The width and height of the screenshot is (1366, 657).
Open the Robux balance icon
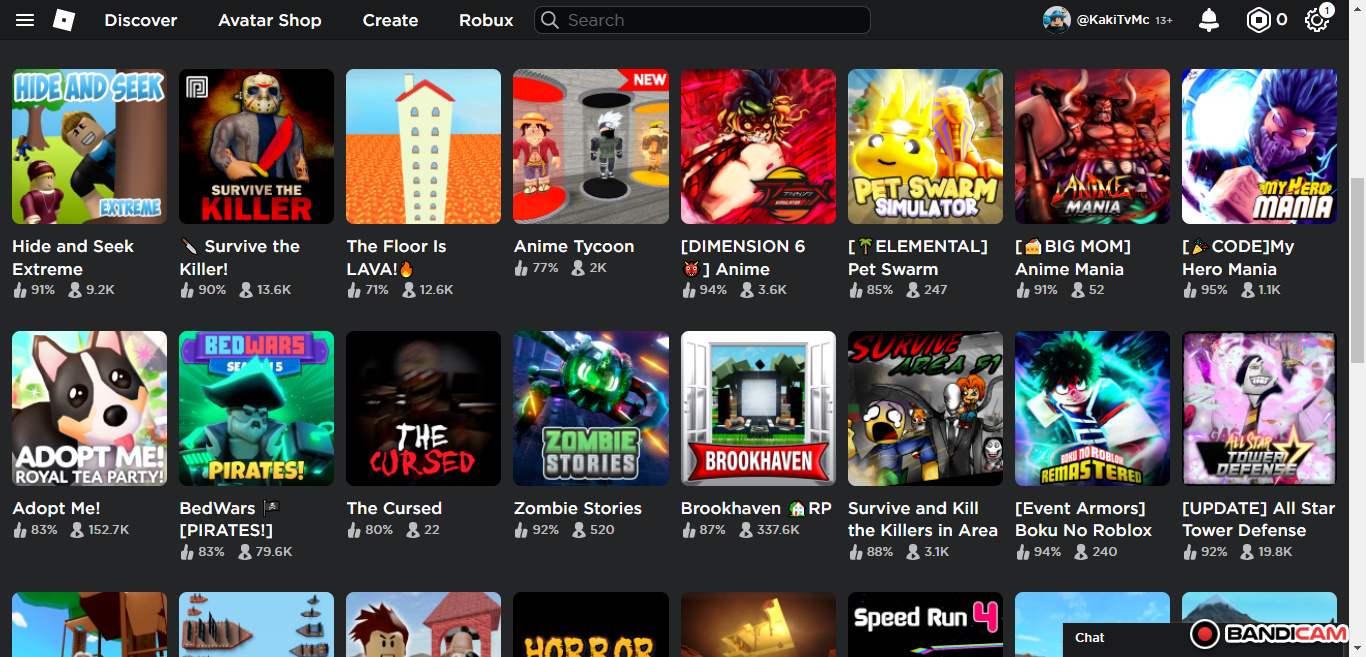[1258, 20]
